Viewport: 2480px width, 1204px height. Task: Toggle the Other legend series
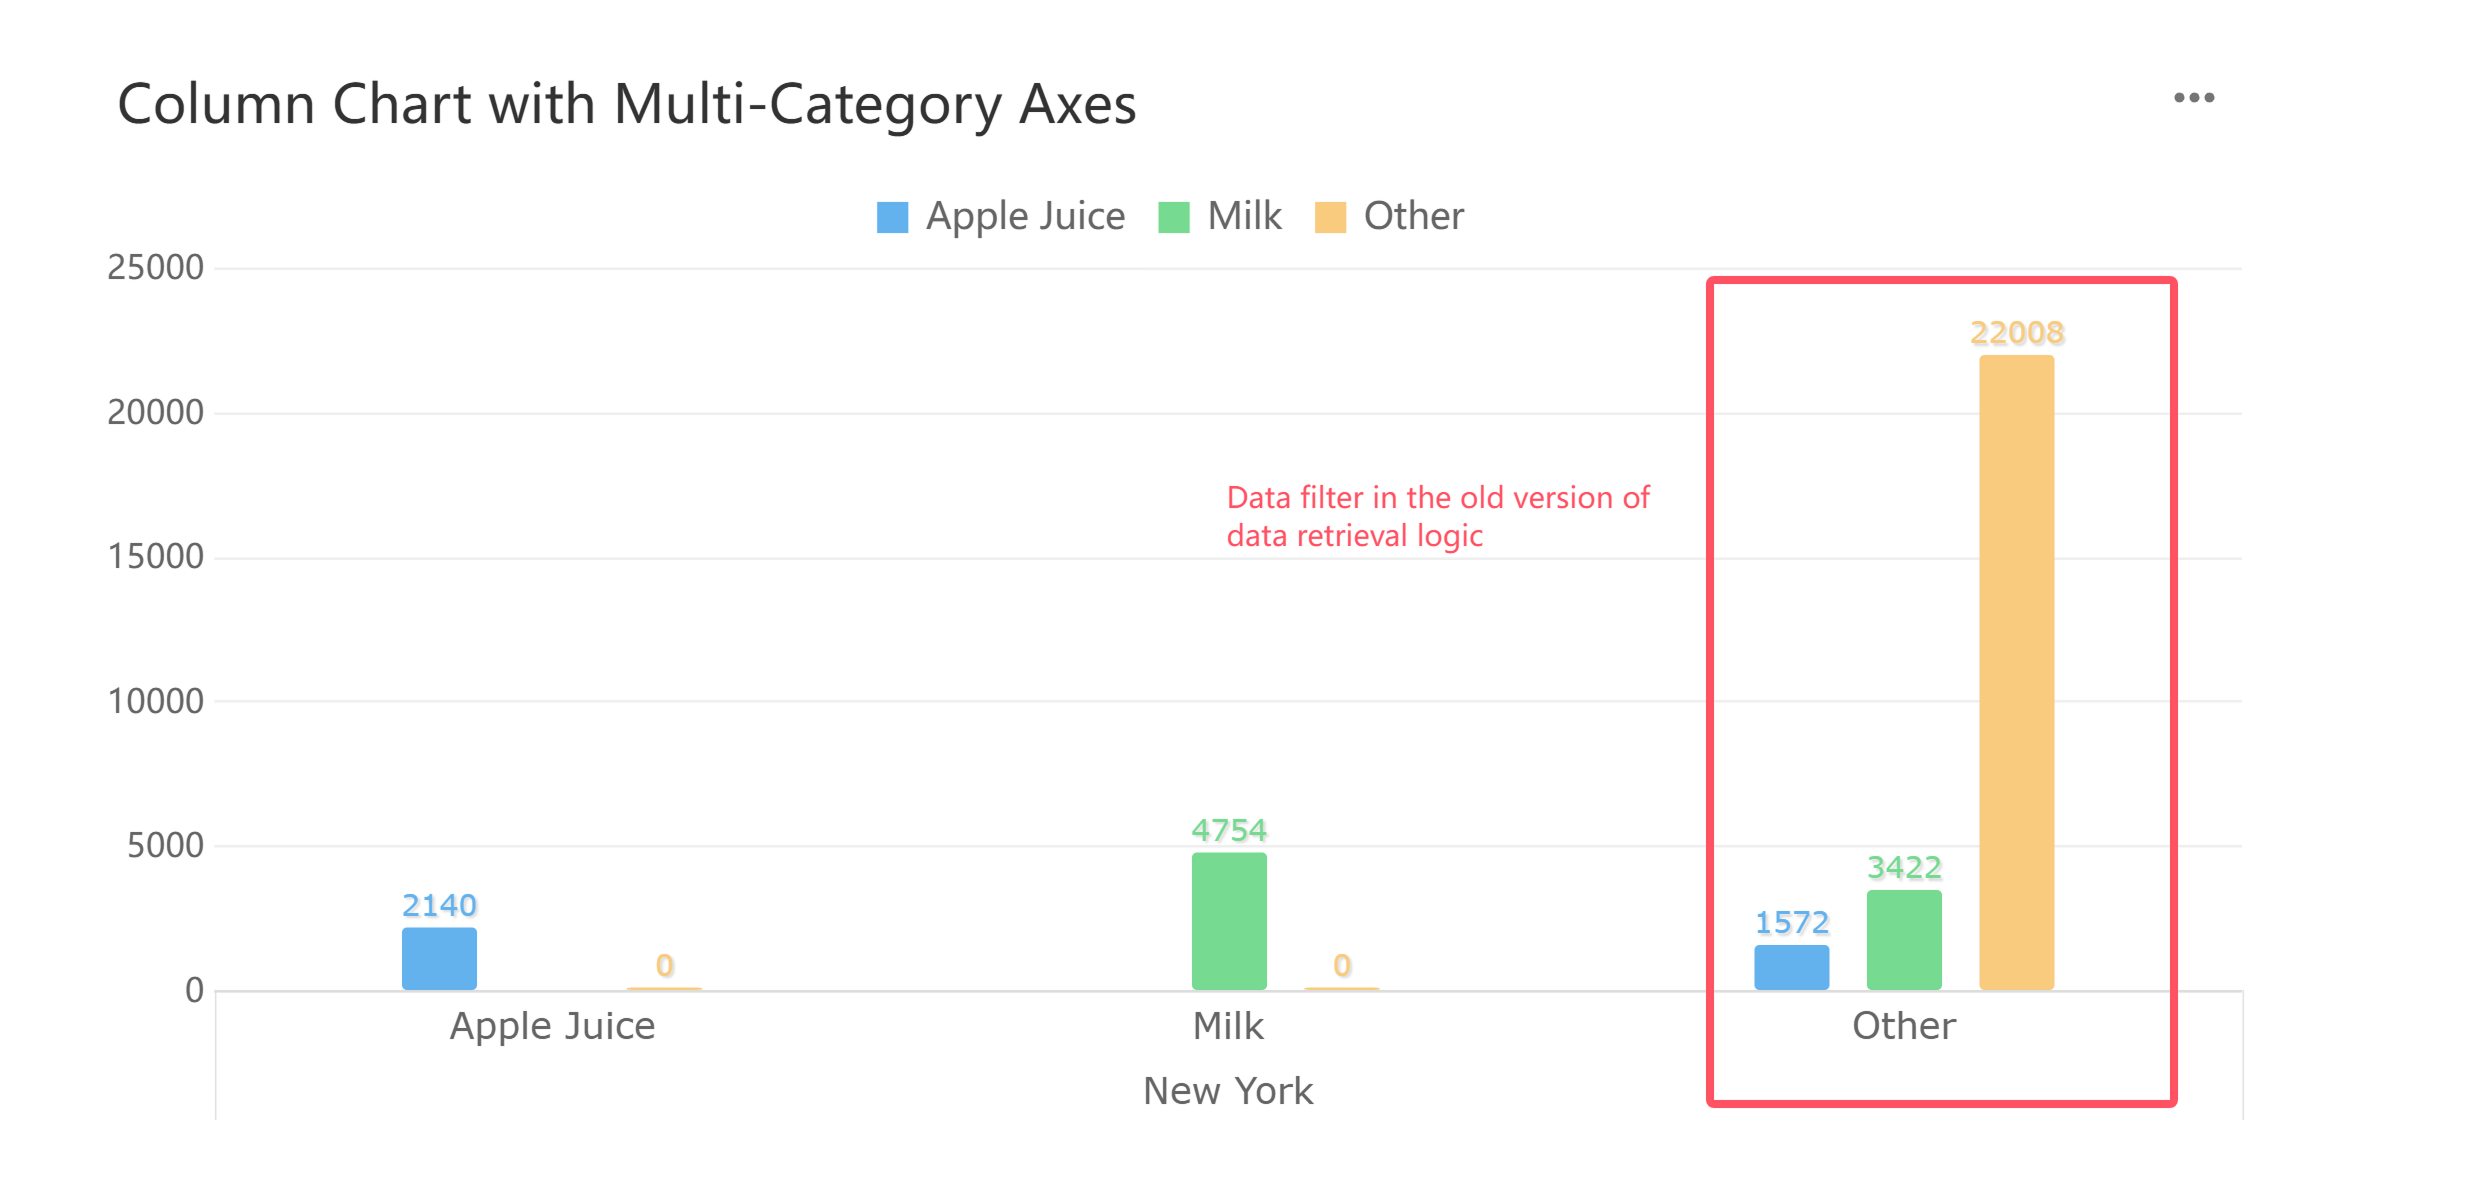pyautogui.click(x=1389, y=216)
